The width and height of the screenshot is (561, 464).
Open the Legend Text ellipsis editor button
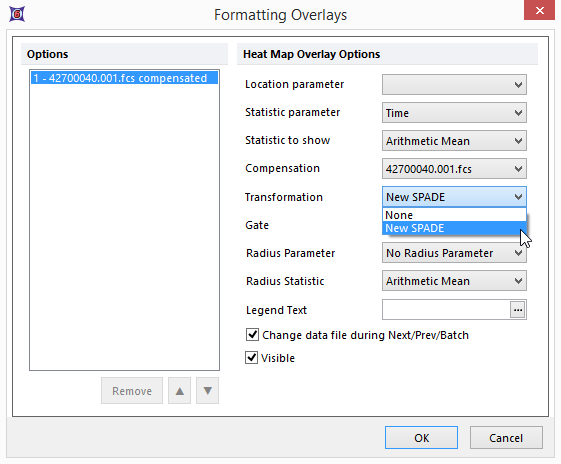click(x=517, y=310)
